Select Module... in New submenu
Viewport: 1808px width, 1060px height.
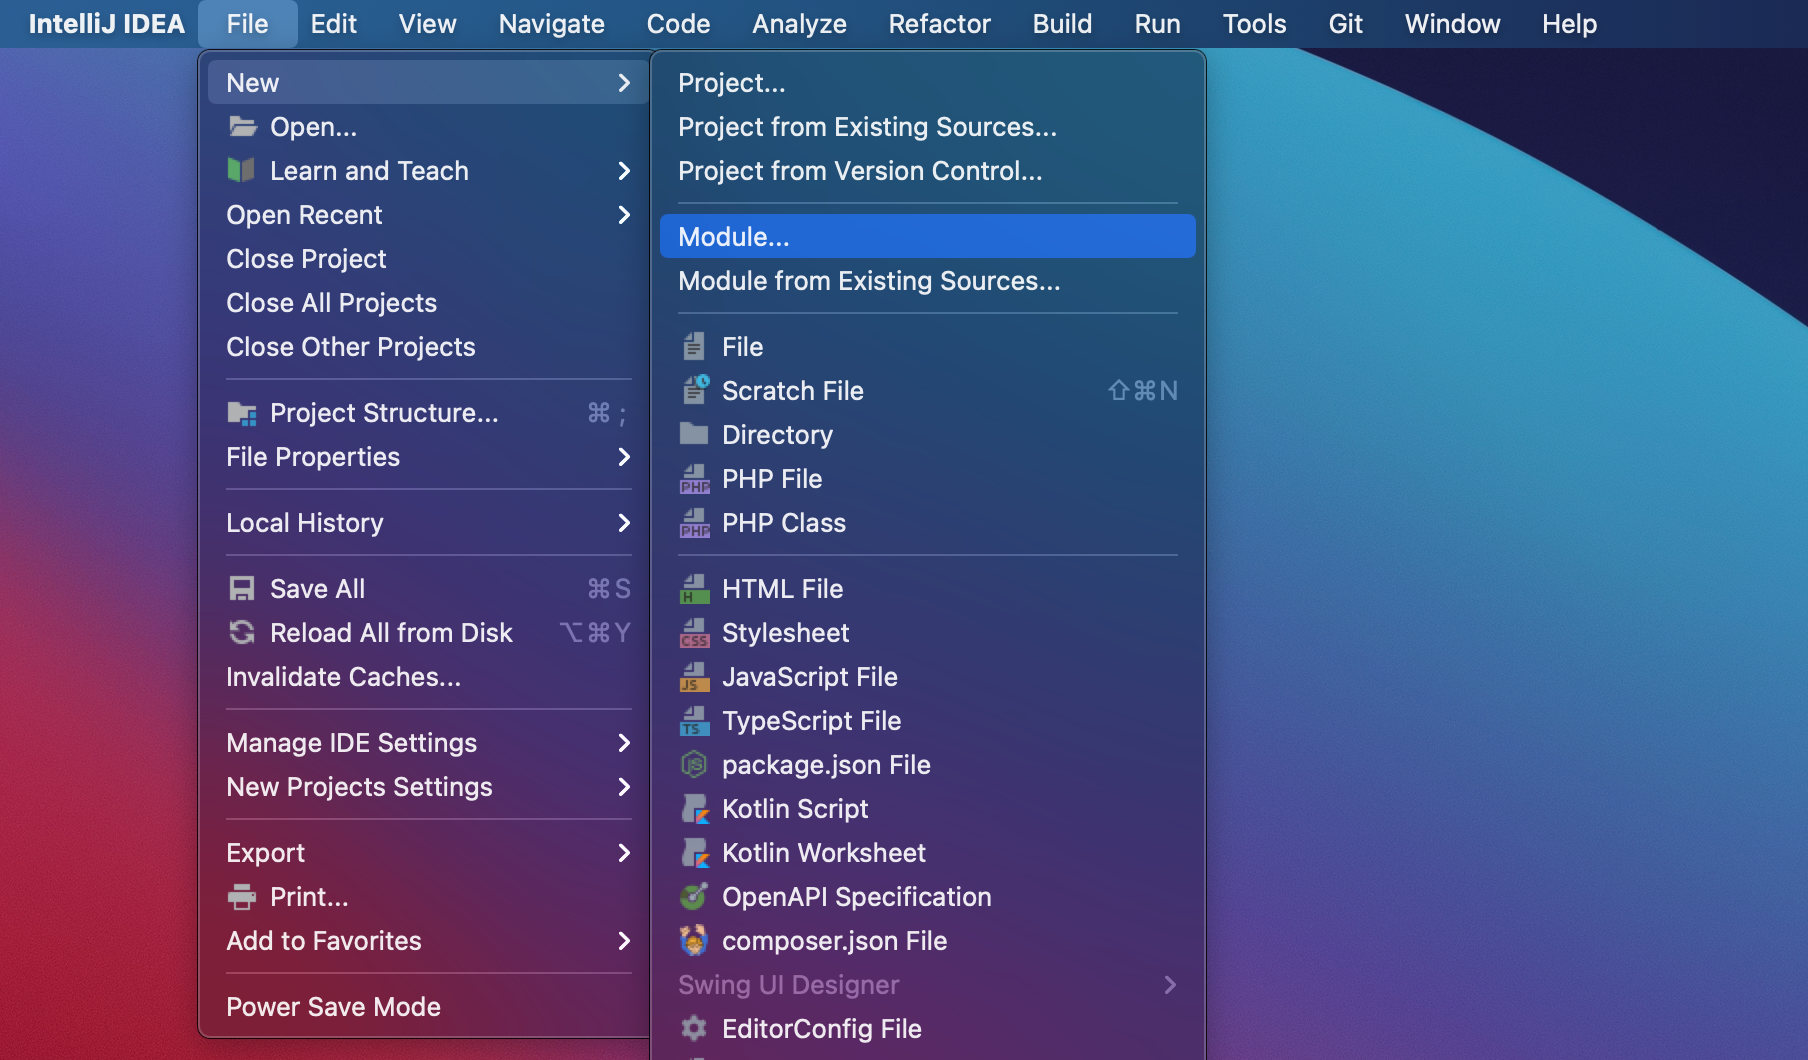pyautogui.click(x=927, y=237)
